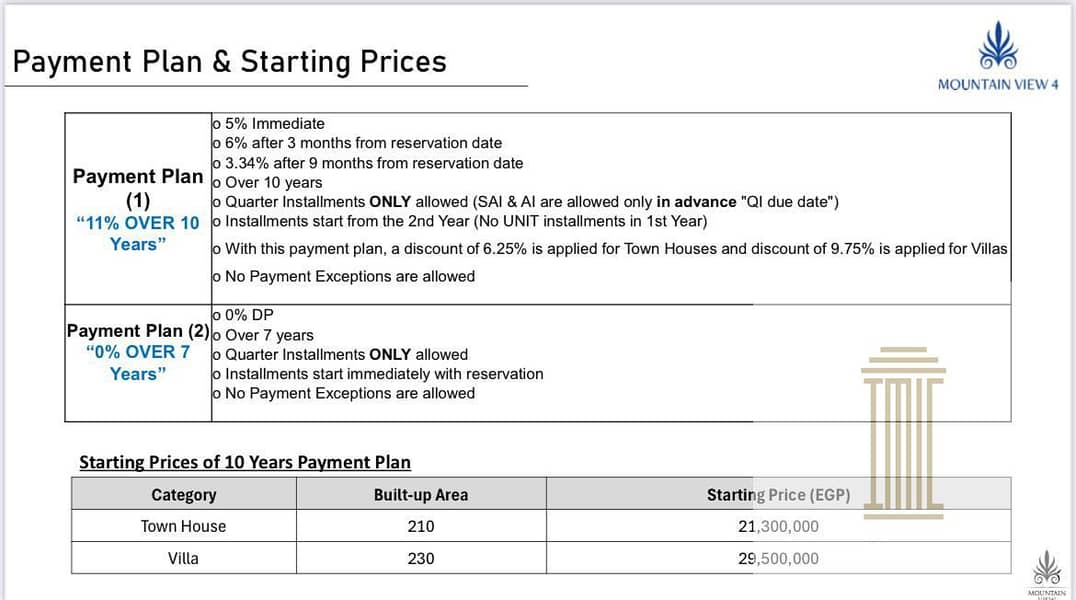Click the 230 built-up area cell
Image resolution: width=1076 pixels, height=600 pixels.
[421, 558]
